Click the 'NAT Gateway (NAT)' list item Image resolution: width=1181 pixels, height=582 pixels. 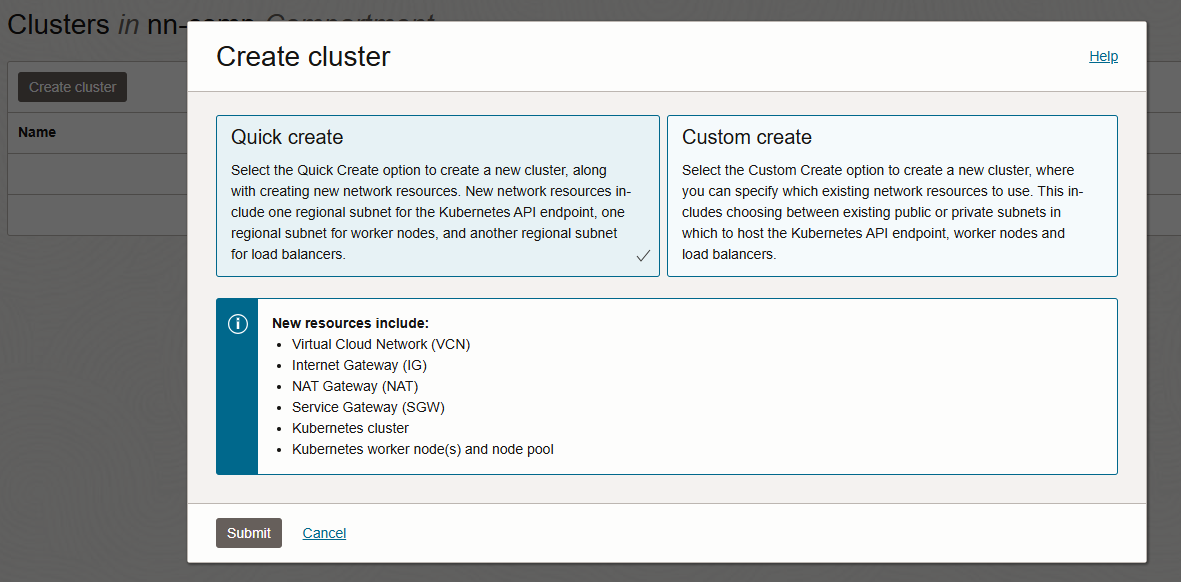click(x=355, y=386)
